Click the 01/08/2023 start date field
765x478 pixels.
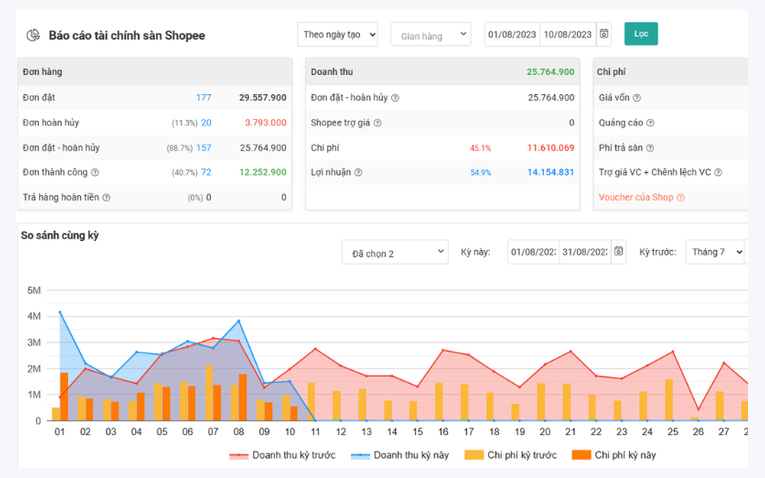coord(512,35)
